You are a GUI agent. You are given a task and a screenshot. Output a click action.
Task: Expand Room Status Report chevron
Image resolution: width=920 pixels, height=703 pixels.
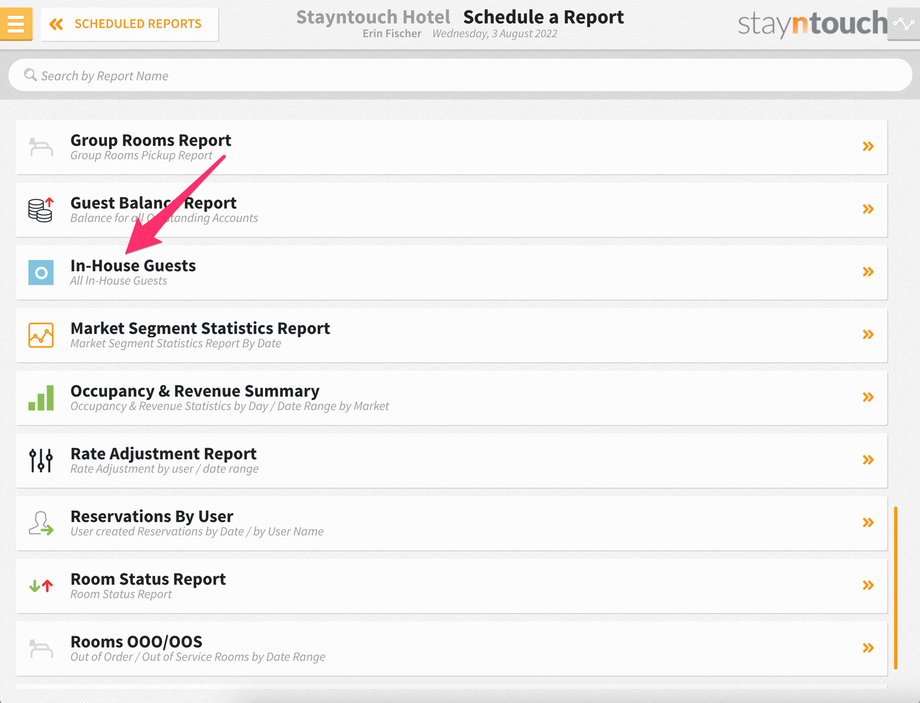(868, 585)
